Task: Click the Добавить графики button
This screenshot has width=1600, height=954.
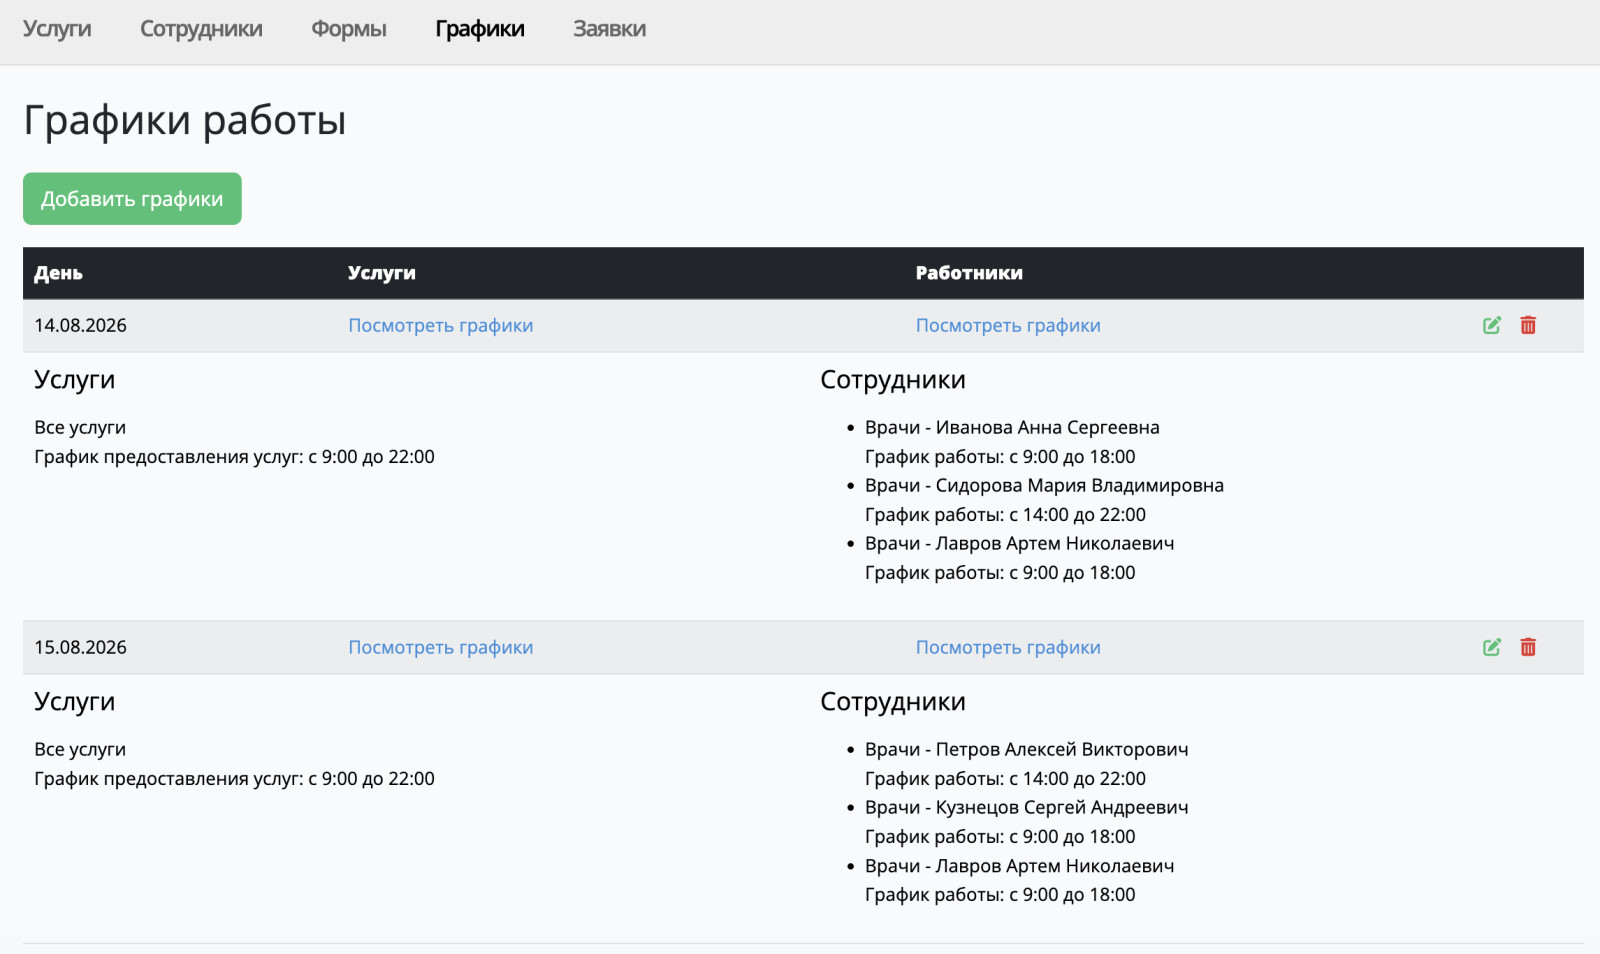Action: click(x=132, y=199)
